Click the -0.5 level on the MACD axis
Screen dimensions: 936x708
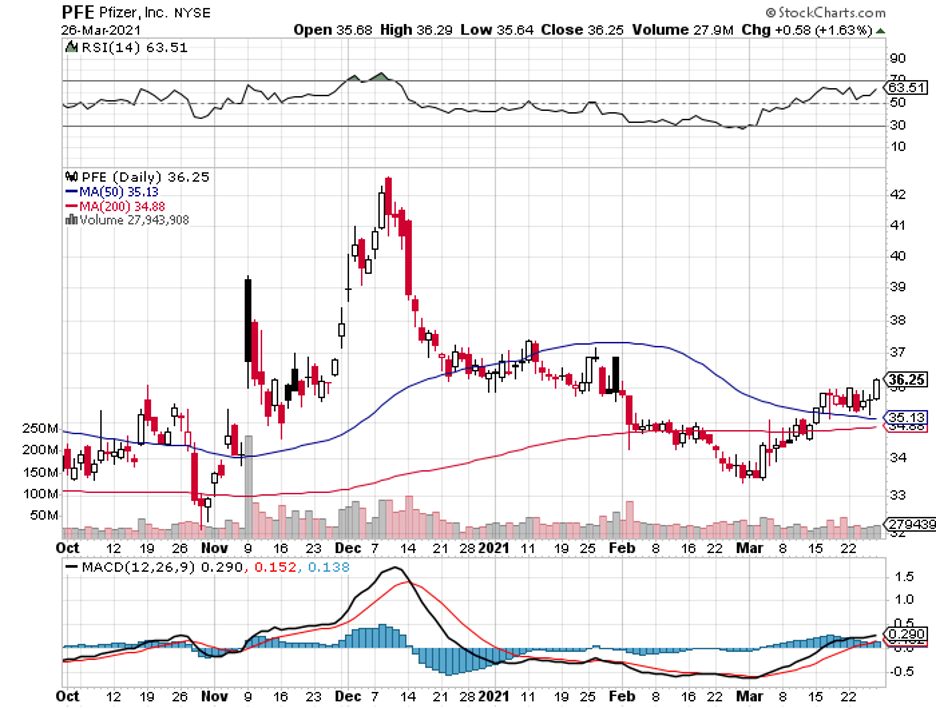[x=902, y=672]
